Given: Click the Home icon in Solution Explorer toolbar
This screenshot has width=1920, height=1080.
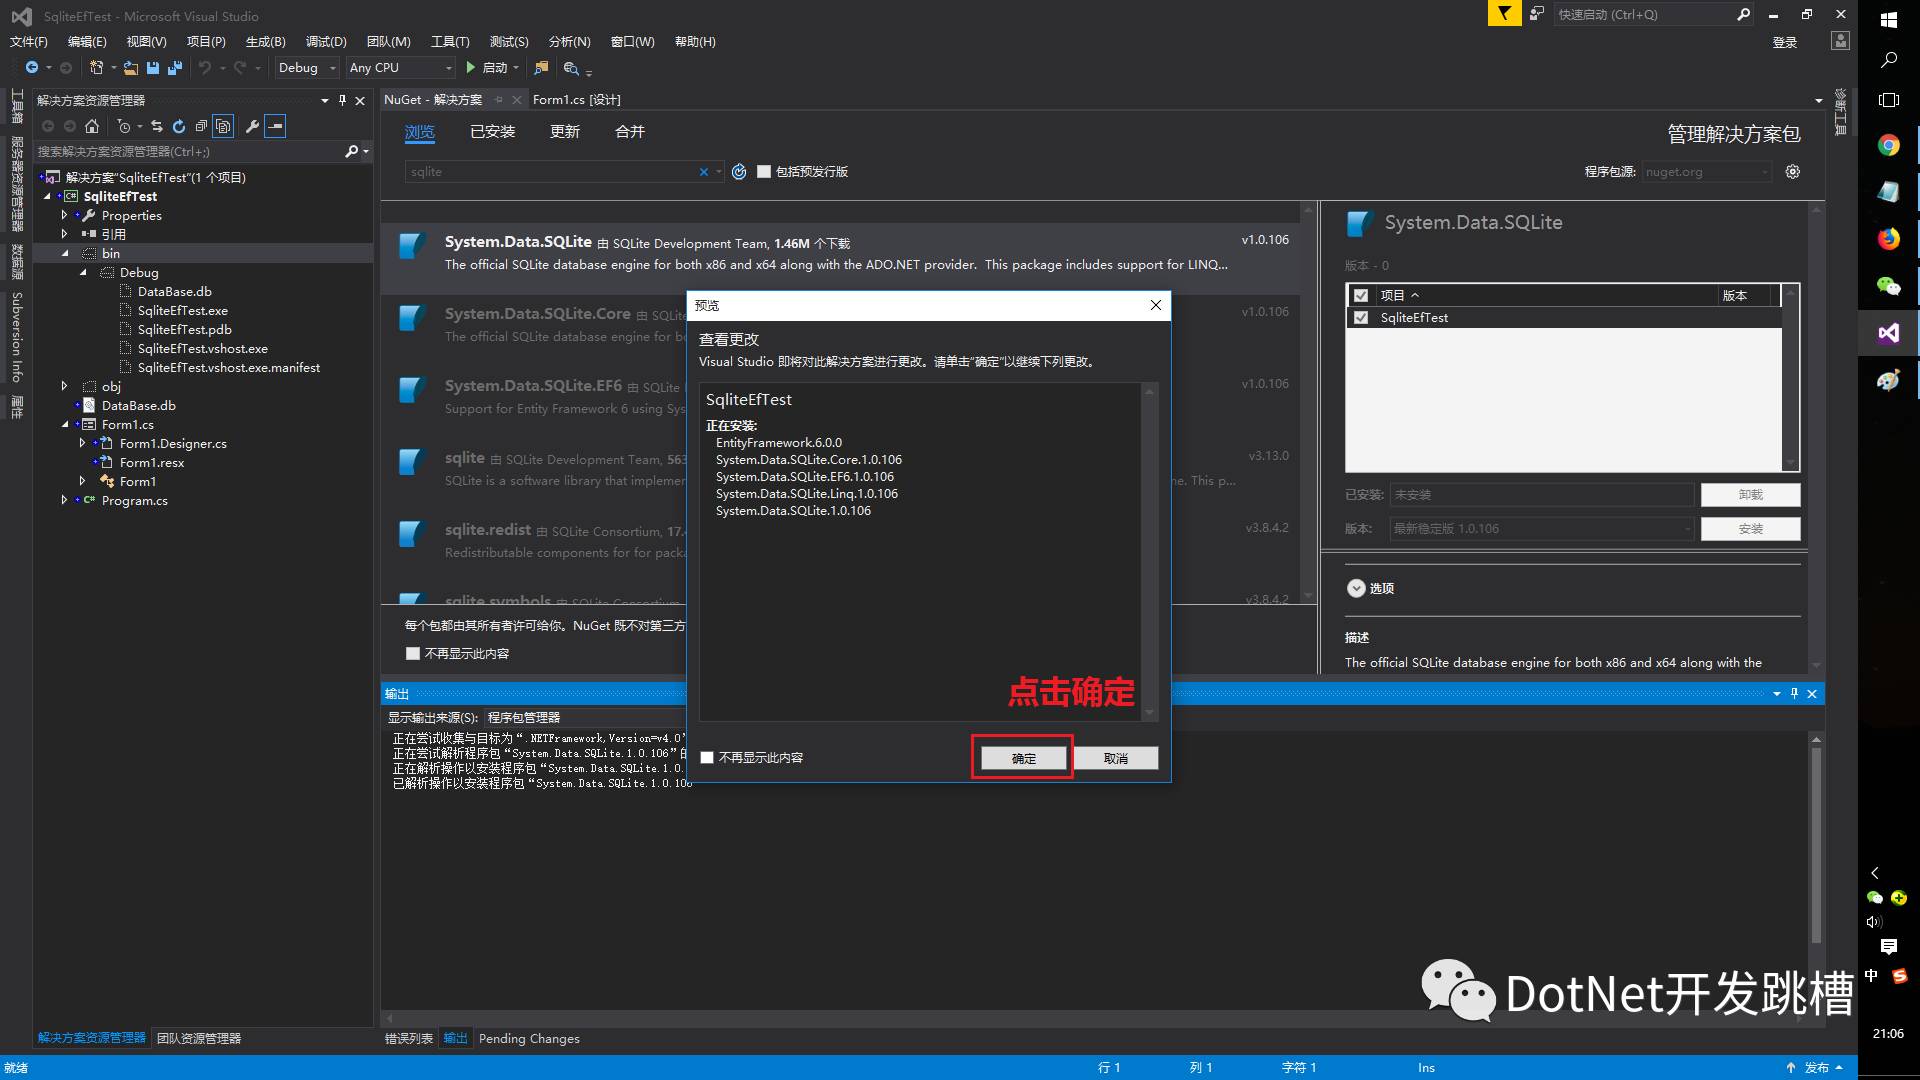Looking at the screenshot, I should (92, 126).
